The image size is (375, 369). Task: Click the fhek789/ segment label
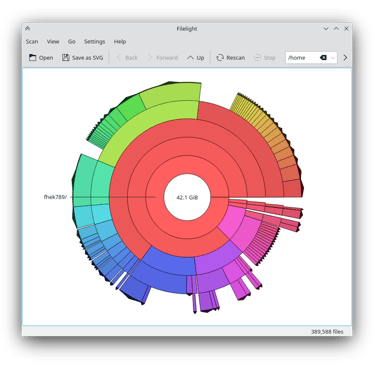tap(55, 197)
